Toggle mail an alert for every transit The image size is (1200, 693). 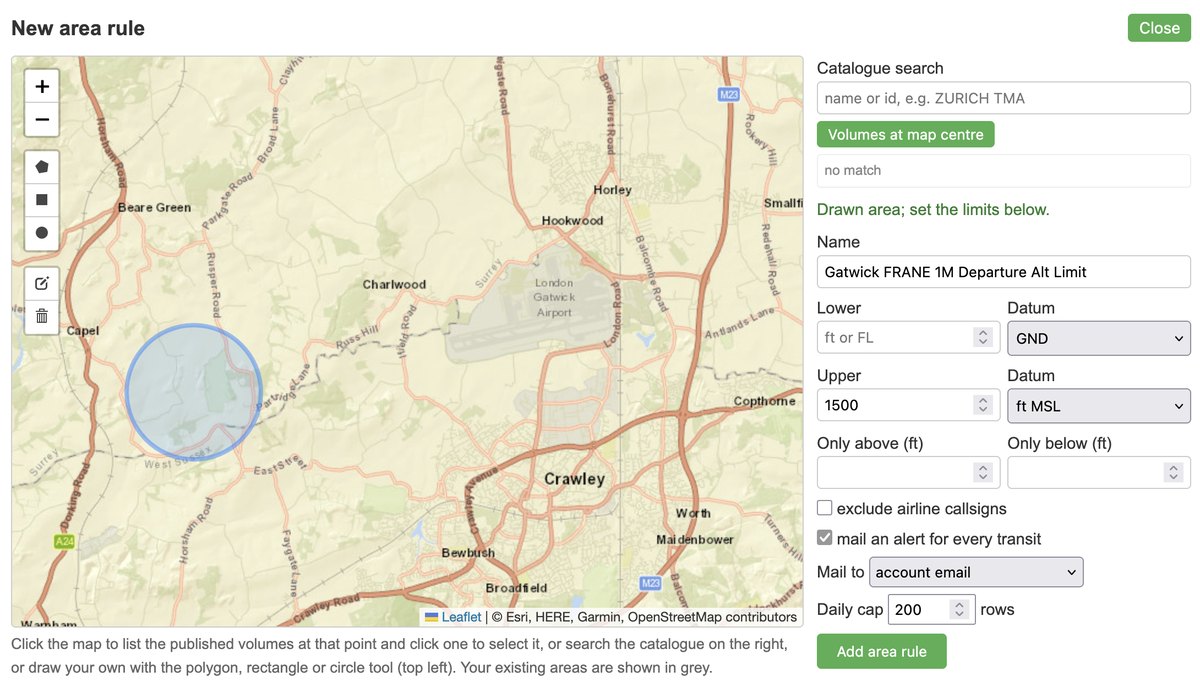point(825,538)
